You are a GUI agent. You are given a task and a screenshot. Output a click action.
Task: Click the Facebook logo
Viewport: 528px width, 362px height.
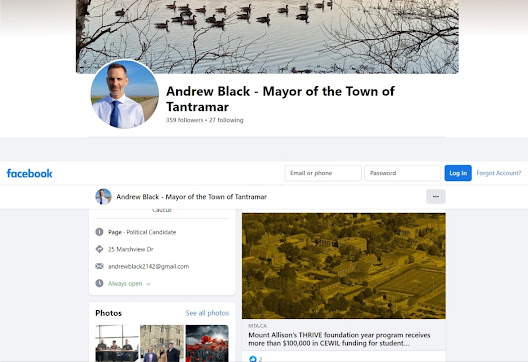(x=30, y=173)
